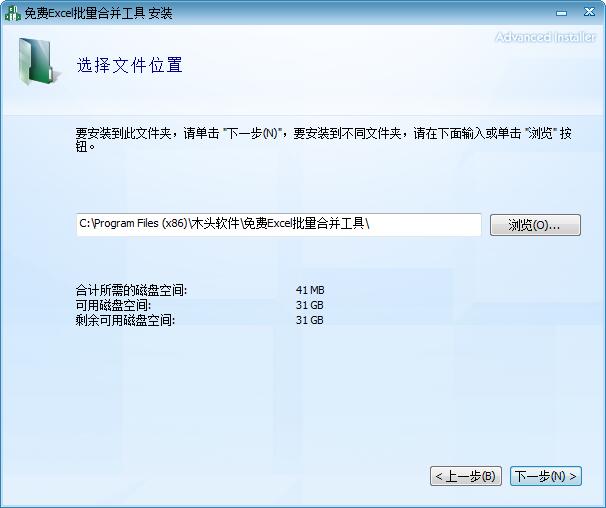The width and height of the screenshot is (606, 508).
Task: Click the window title 免费Excel批量合并工具 安装
Action: [98, 14]
